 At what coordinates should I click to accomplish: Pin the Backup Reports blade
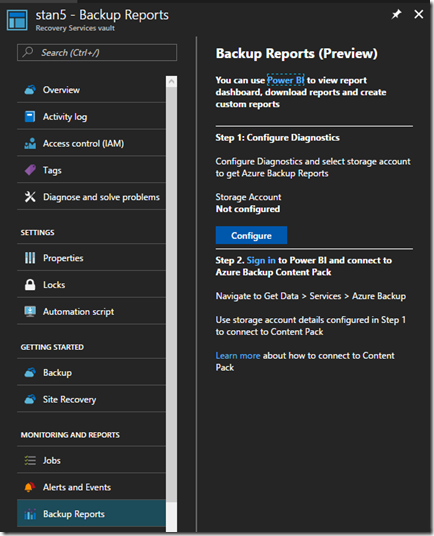click(x=396, y=14)
